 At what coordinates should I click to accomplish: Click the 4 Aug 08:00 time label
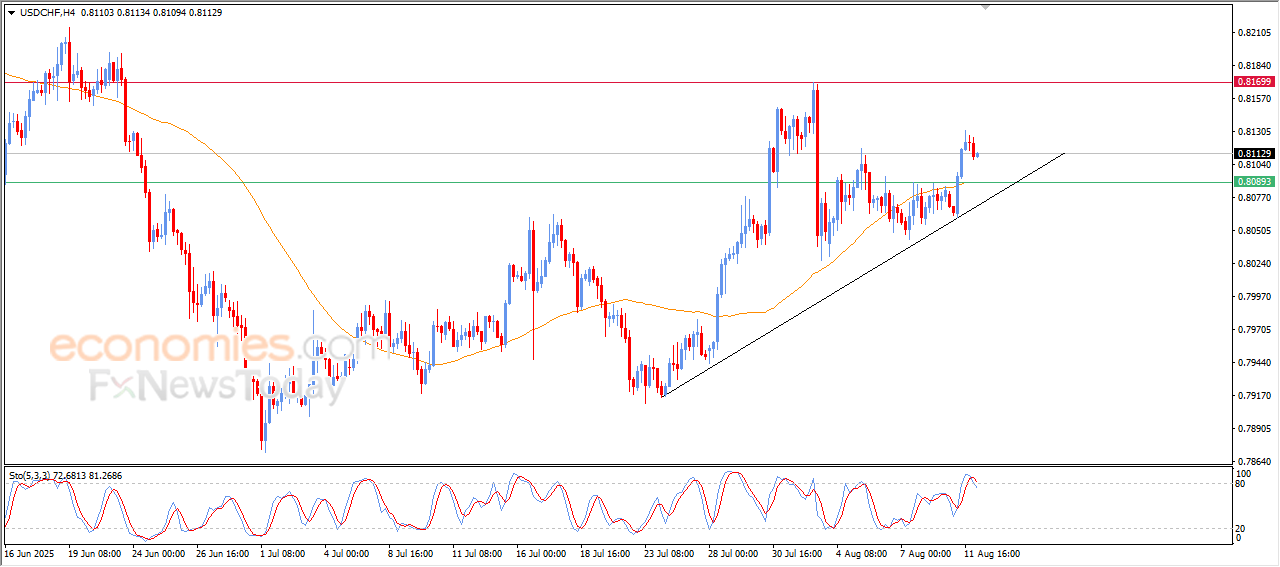coord(860,553)
